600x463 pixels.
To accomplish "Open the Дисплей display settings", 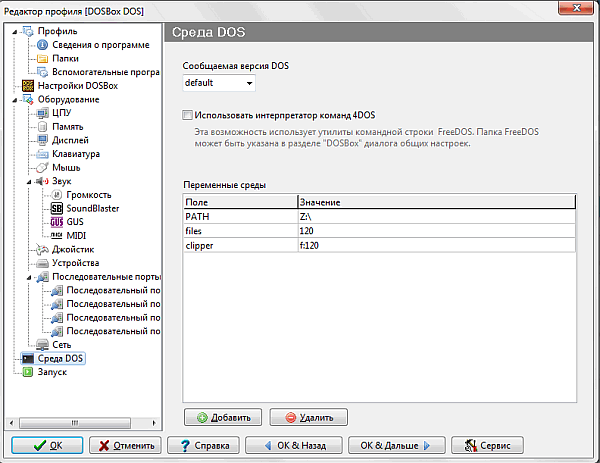I will [x=68, y=140].
